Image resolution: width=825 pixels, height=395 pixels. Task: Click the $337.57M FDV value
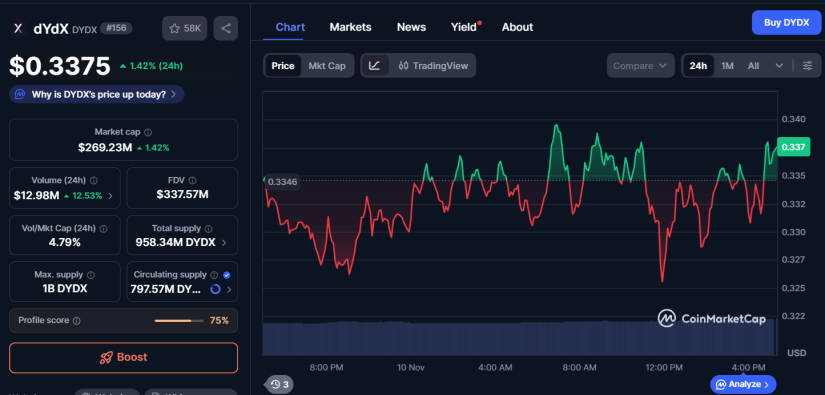point(182,195)
